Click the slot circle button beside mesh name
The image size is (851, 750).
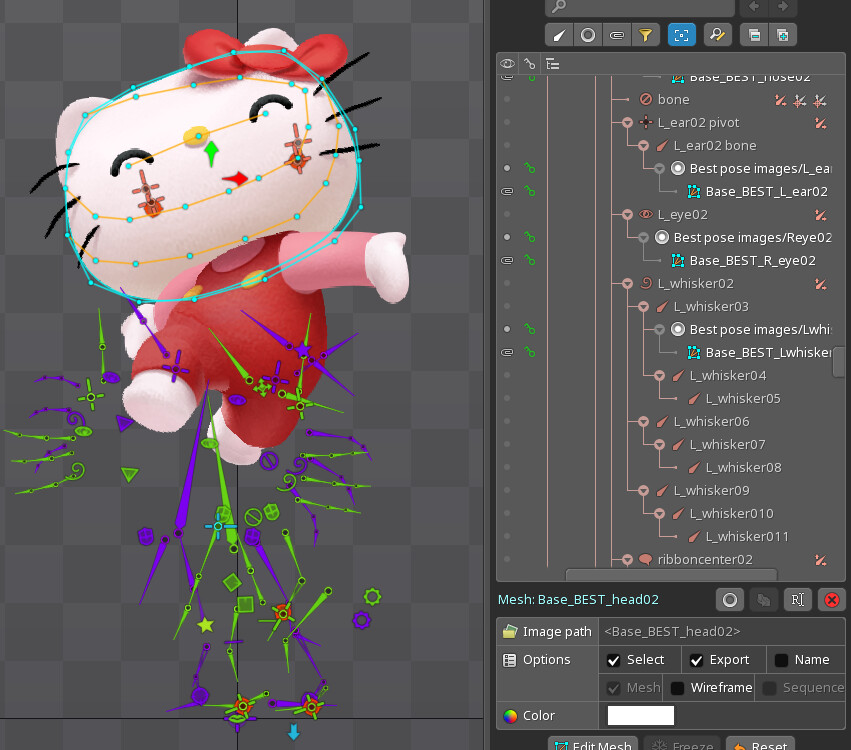730,600
